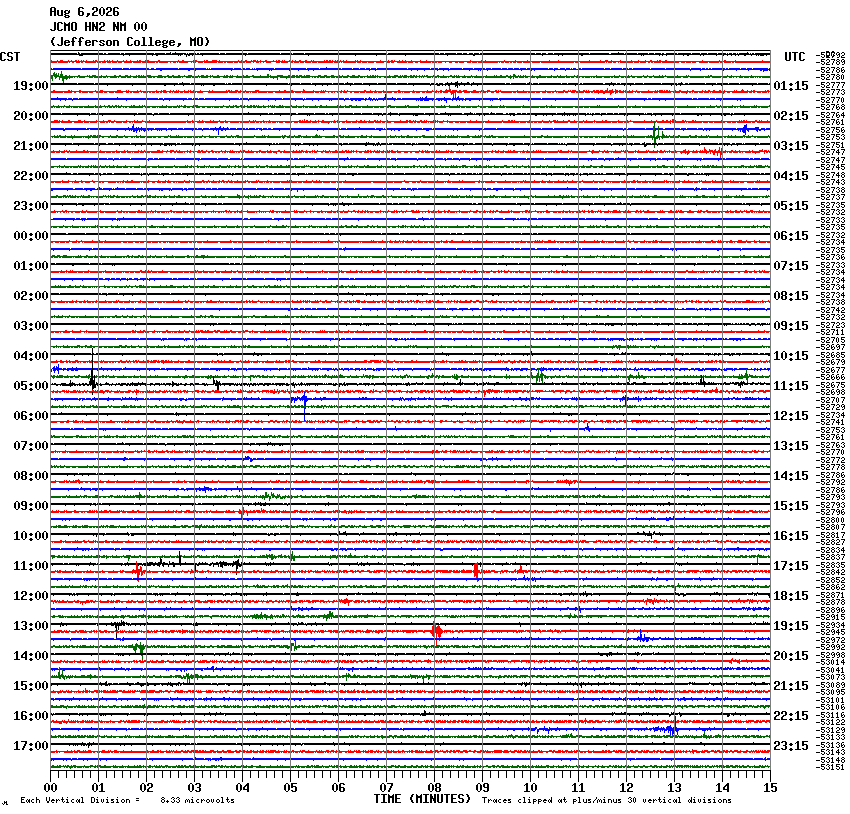Click the UTC column header
Screen dimensions: 850x814
tap(795, 57)
